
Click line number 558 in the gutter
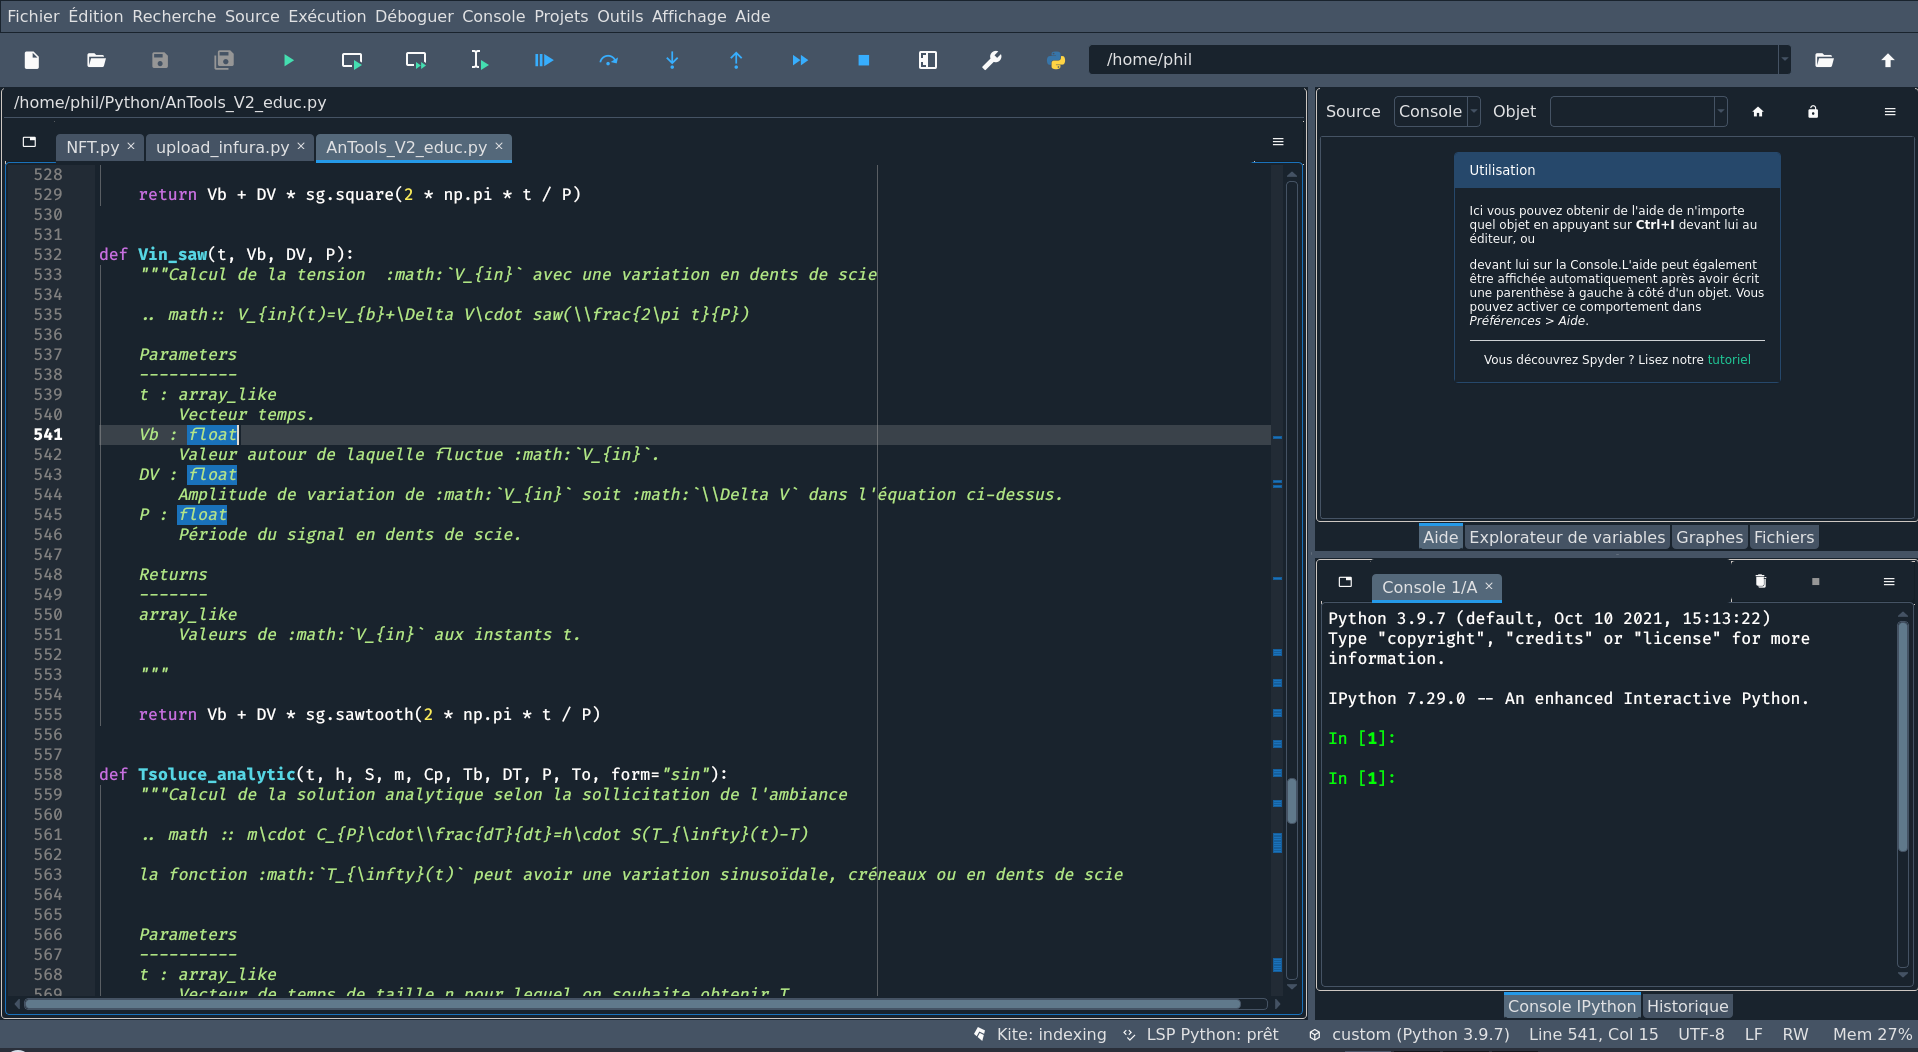point(48,774)
